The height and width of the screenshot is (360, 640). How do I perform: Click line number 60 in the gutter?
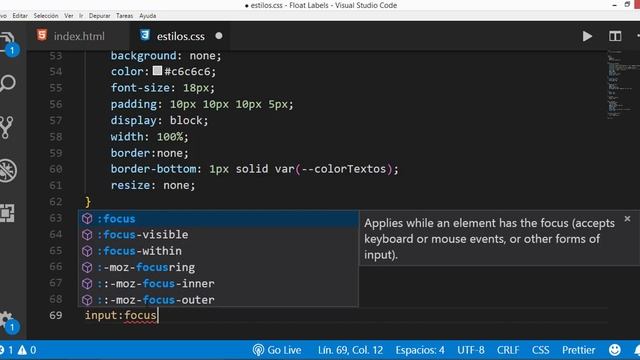point(56,169)
